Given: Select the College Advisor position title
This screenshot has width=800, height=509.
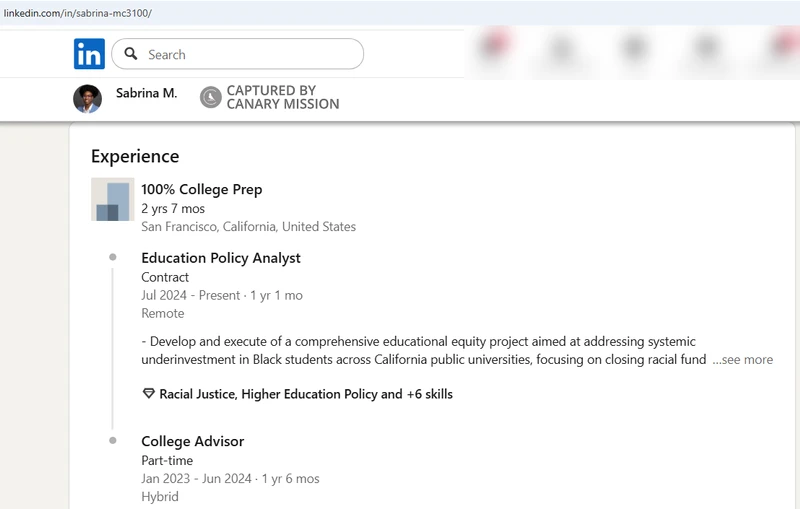Looking at the screenshot, I should (192, 441).
